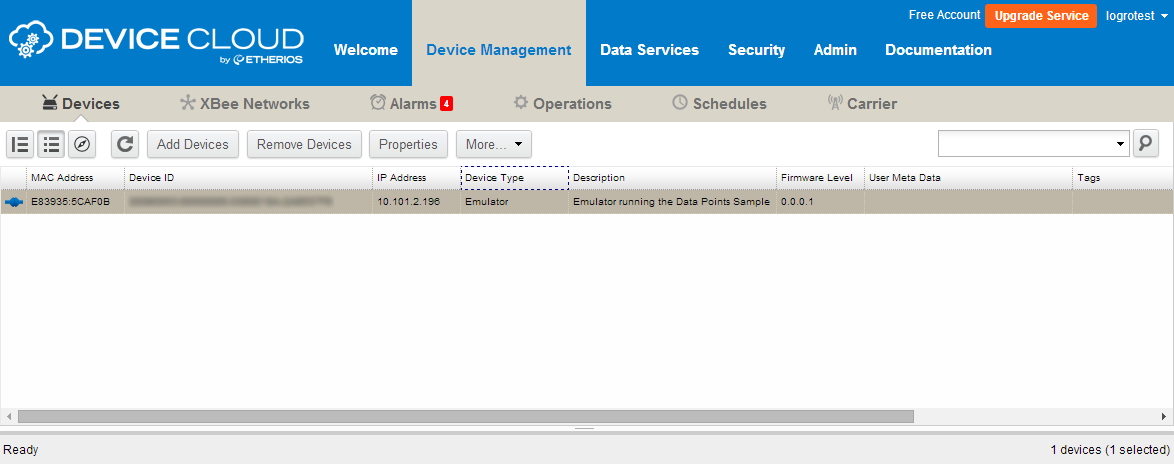Open the logrotest account menu
This screenshot has width=1174, height=464.
click(x=1137, y=16)
